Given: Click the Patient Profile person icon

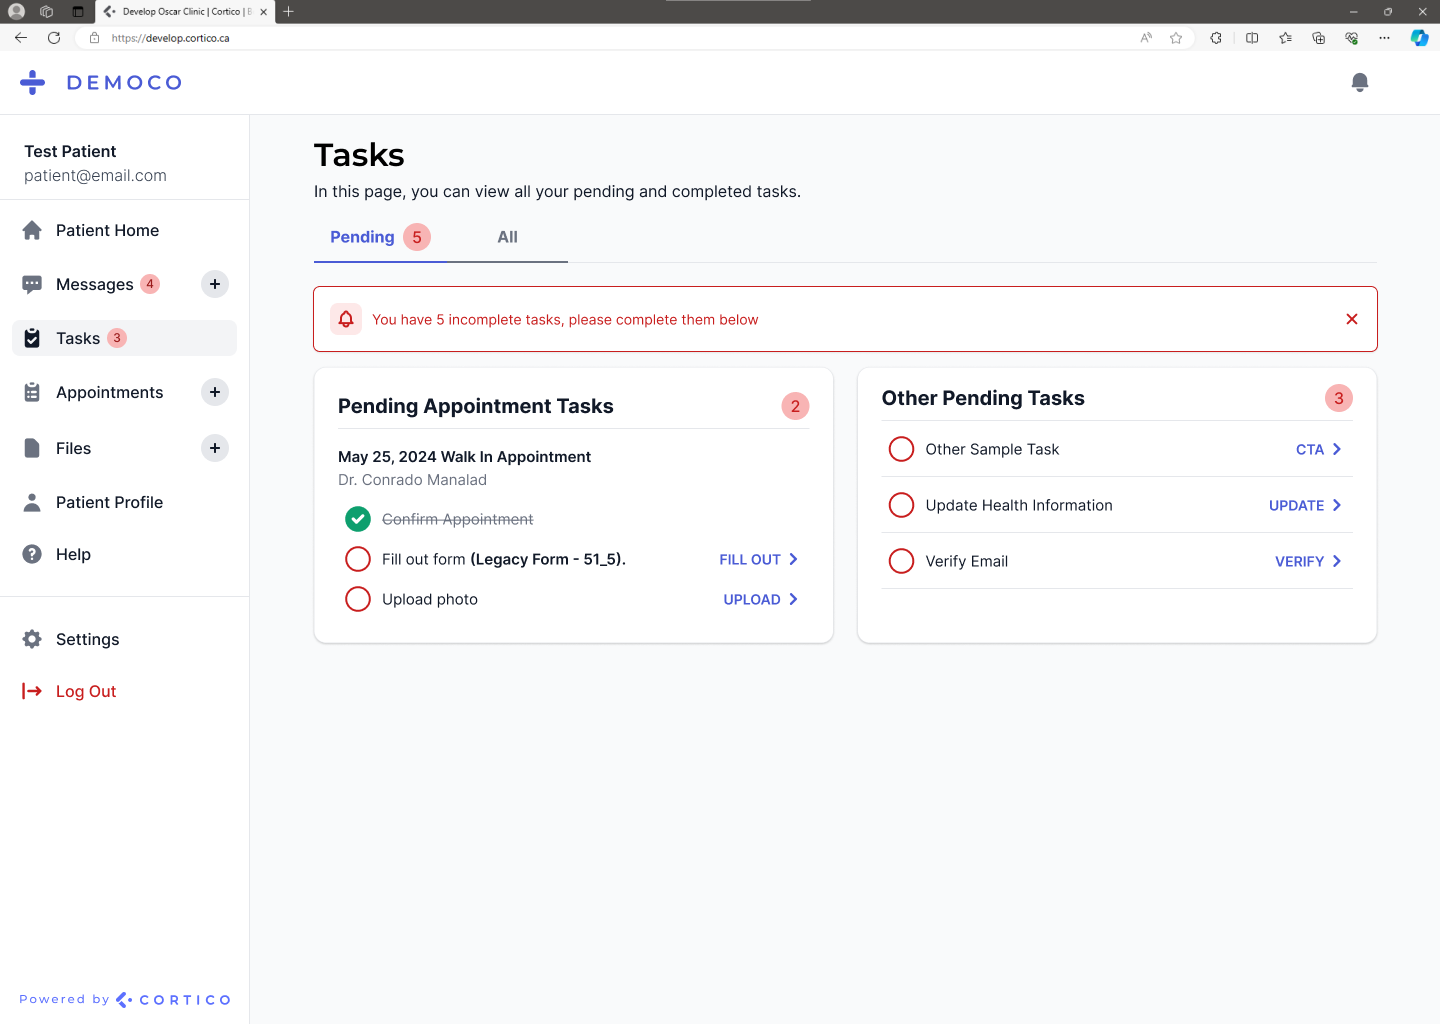Looking at the screenshot, I should click(32, 502).
